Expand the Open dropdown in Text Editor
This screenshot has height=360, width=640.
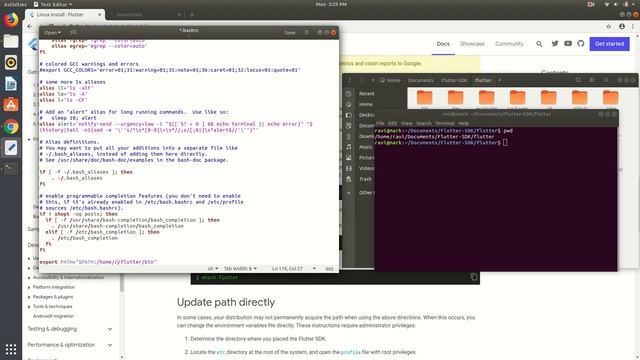pyautogui.click(x=53, y=32)
